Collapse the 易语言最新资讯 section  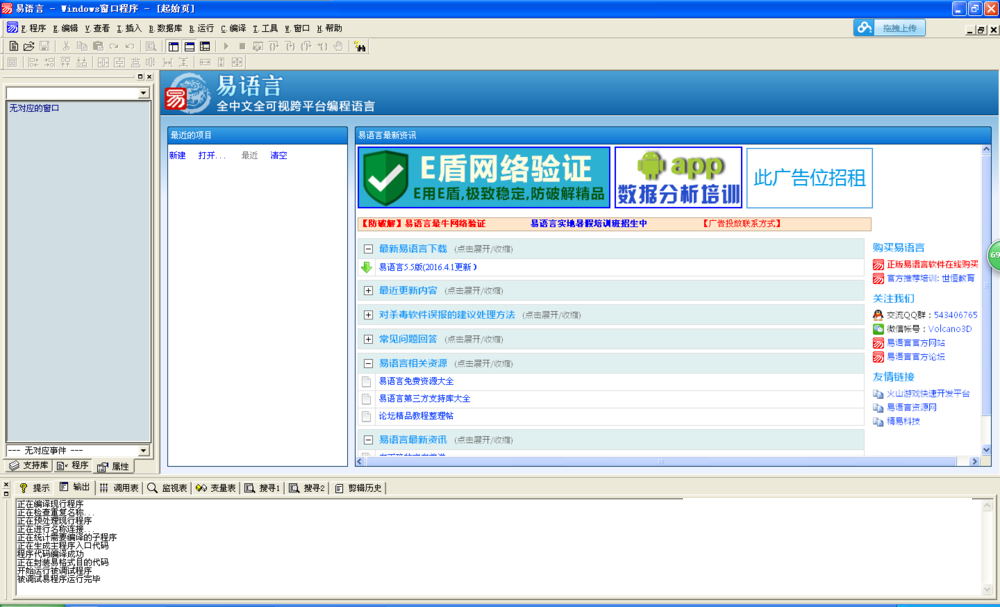[x=368, y=440]
